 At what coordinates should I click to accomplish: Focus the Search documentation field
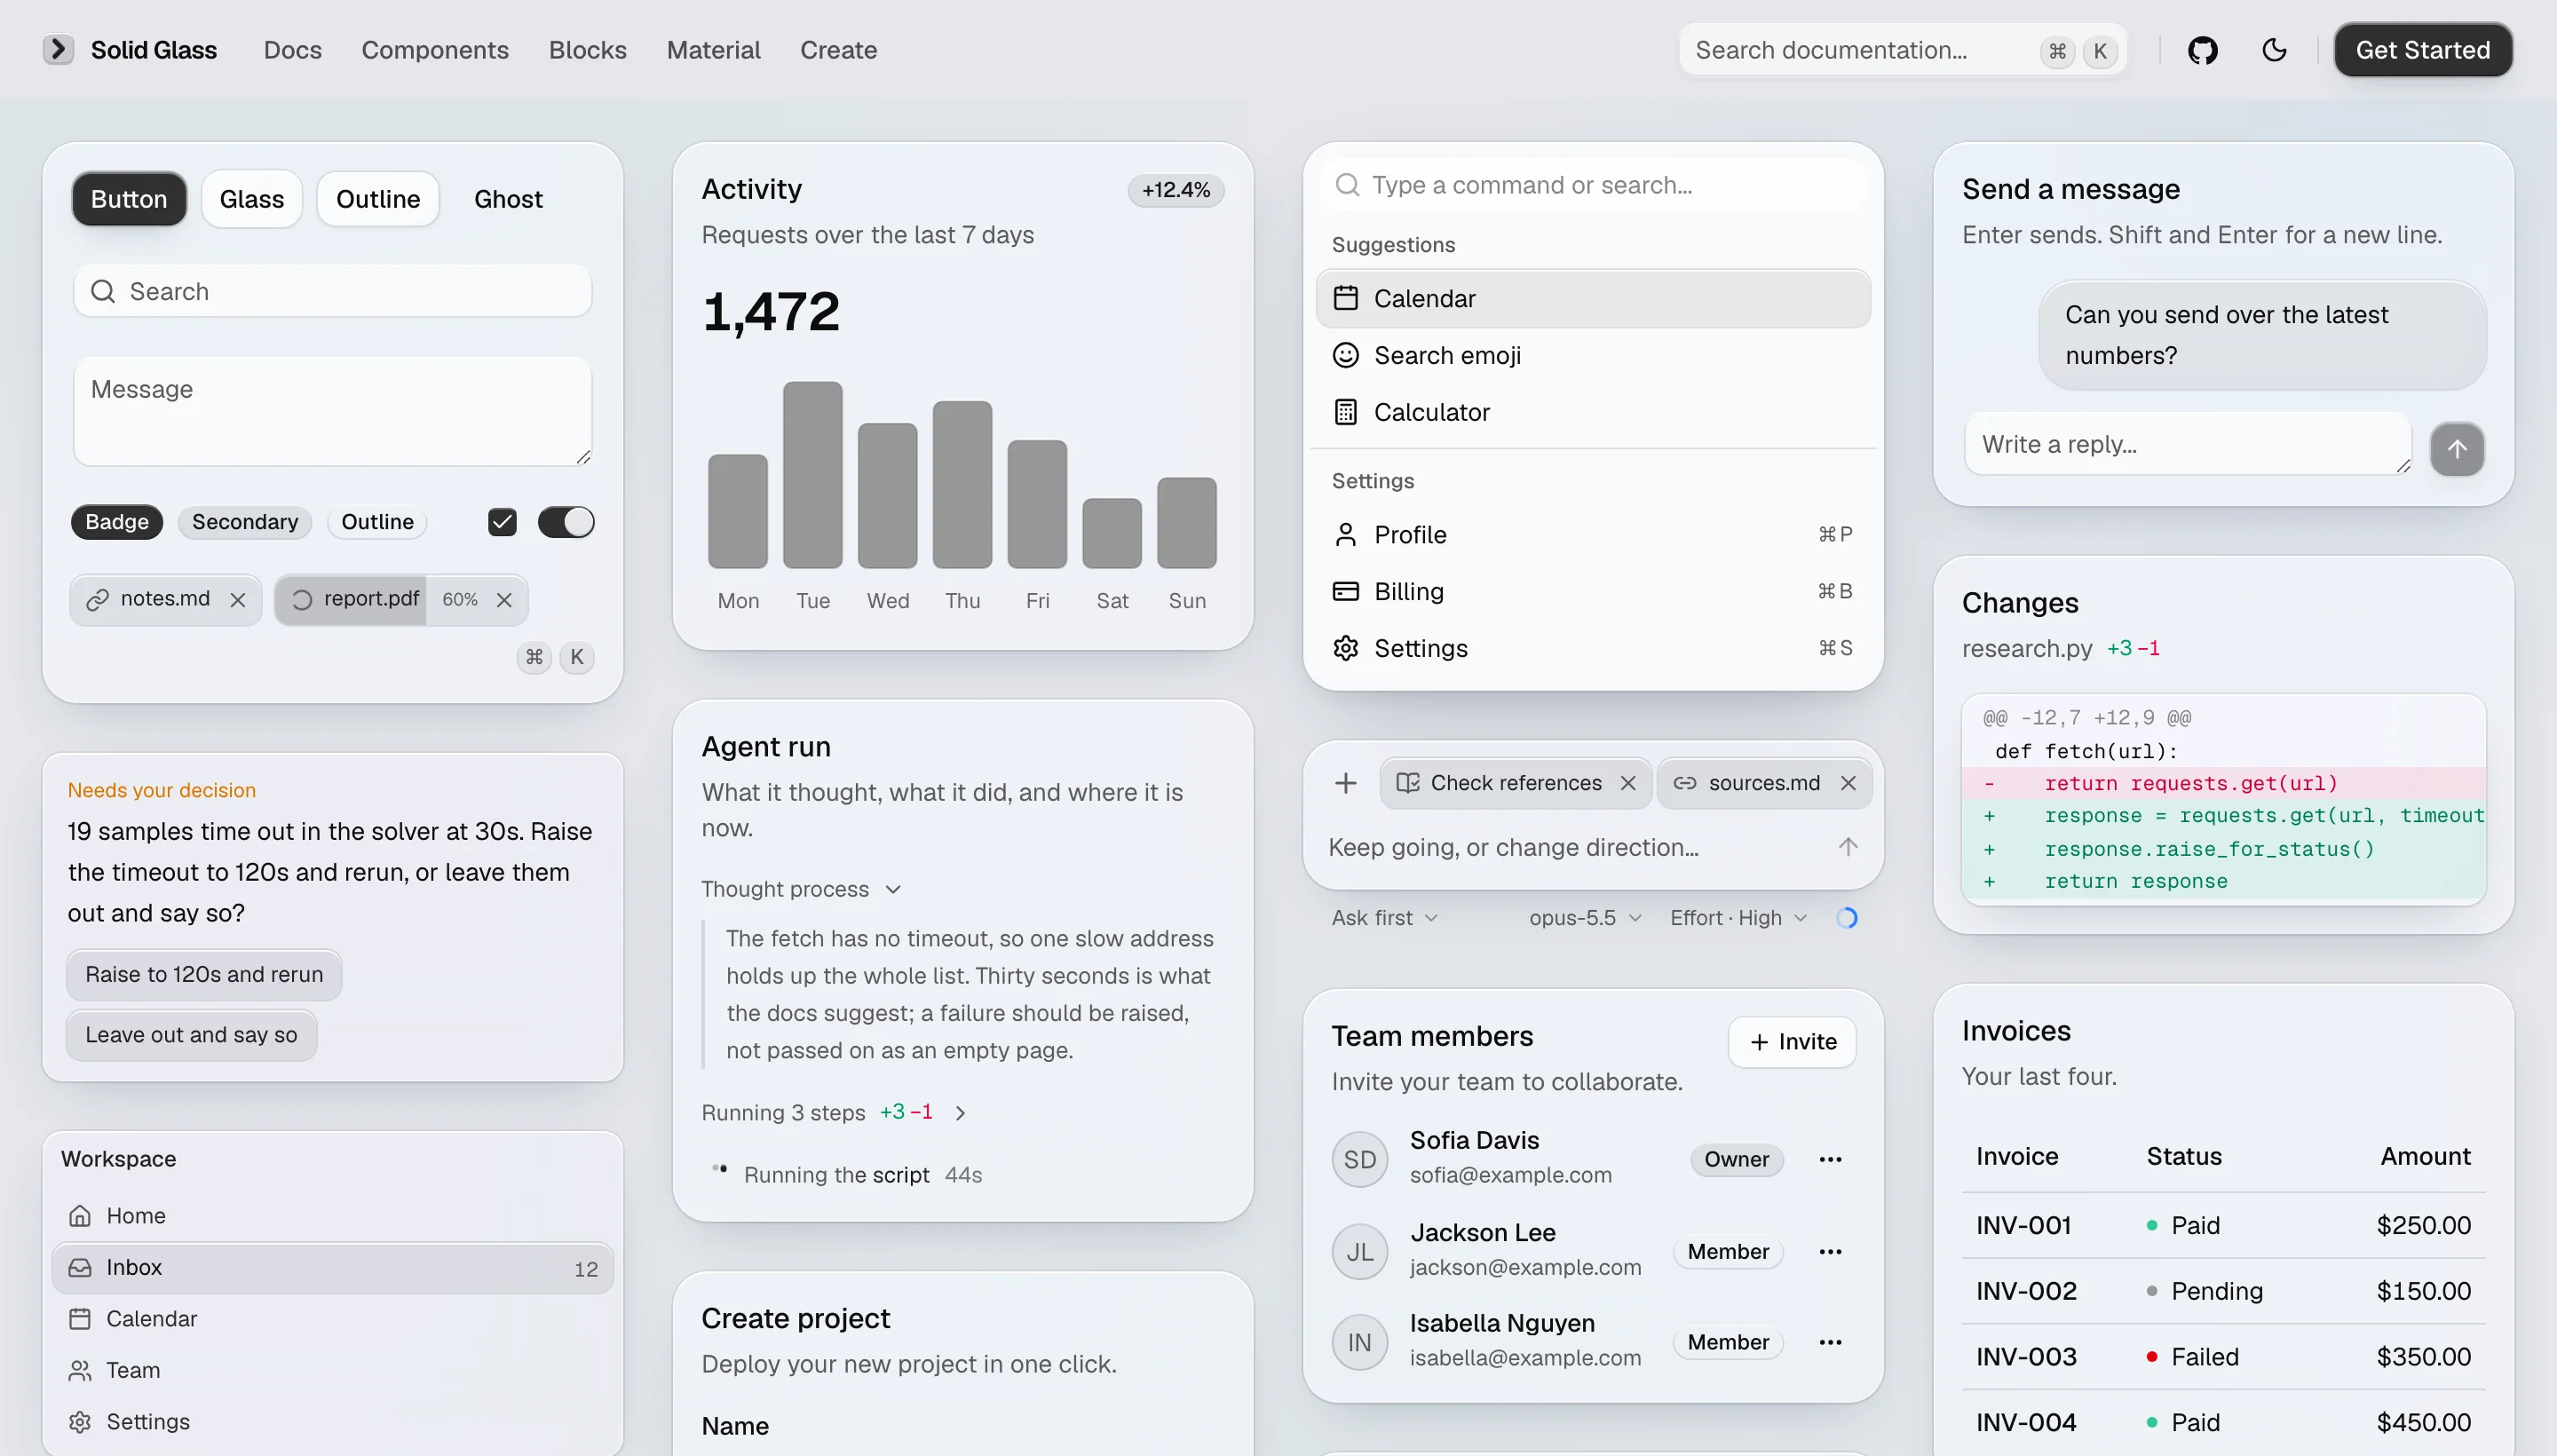(1902, 50)
